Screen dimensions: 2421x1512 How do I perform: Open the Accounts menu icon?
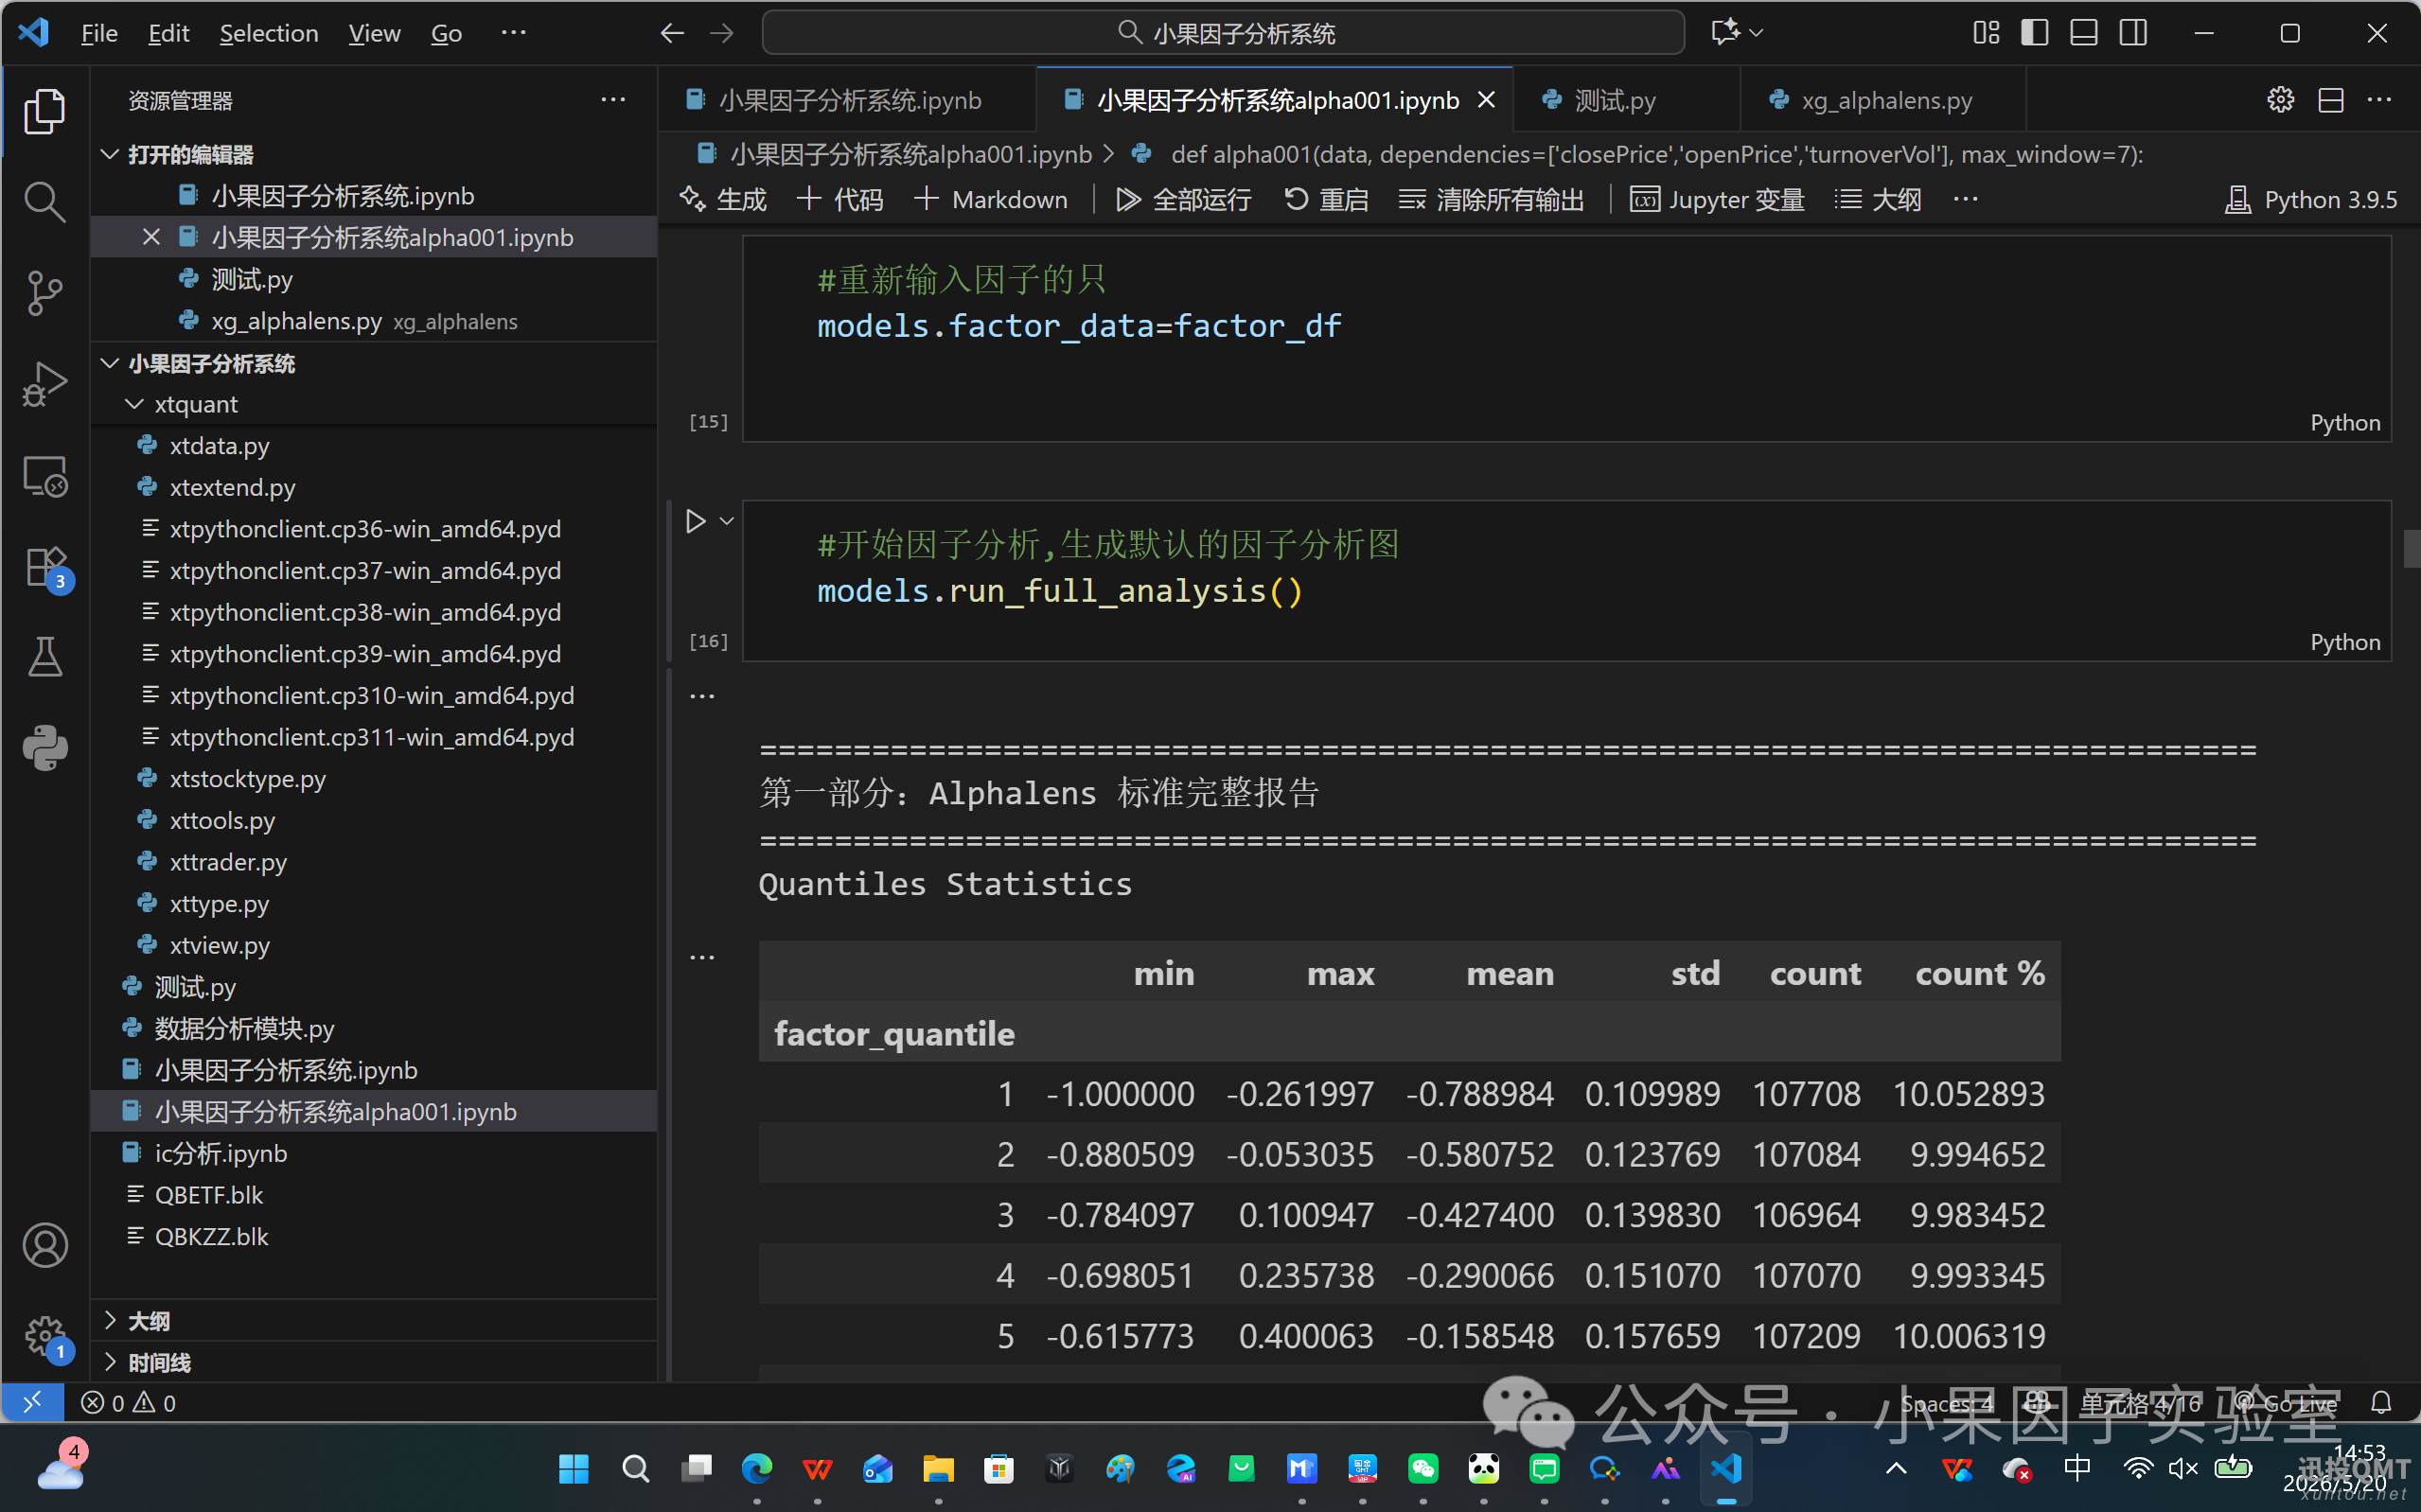pyautogui.click(x=45, y=1245)
